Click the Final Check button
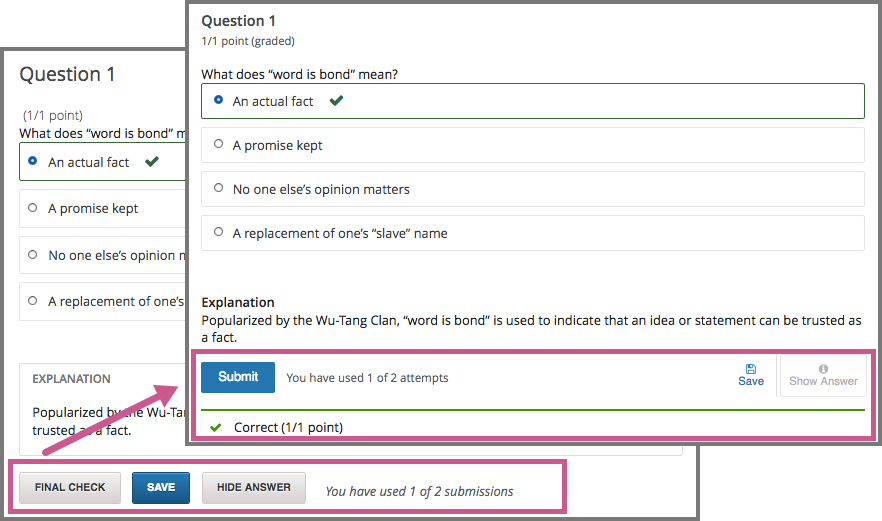The width and height of the screenshot is (882, 521). click(x=70, y=488)
